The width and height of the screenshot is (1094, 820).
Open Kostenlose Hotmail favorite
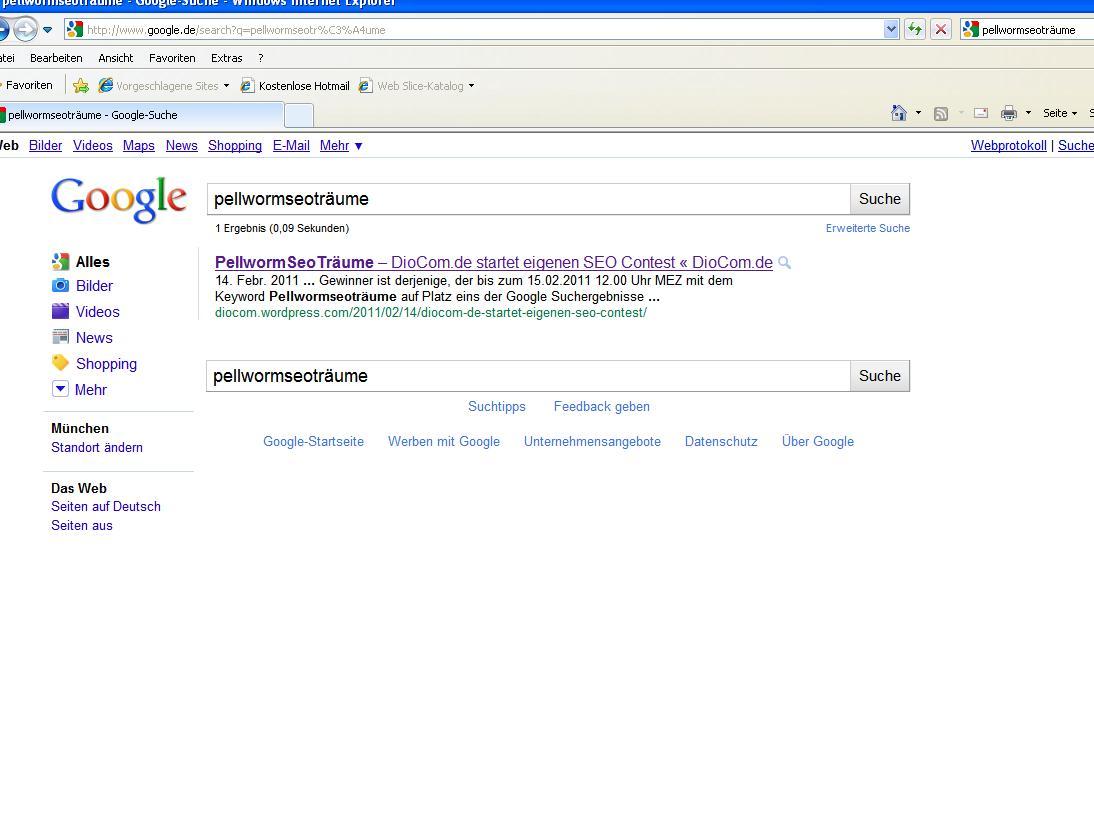click(x=295, y=86)
